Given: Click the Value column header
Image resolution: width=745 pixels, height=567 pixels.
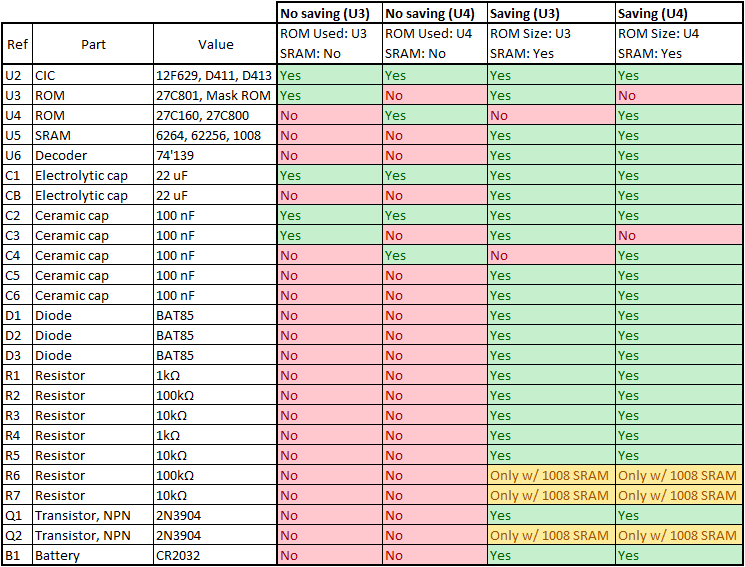Looking at the screenshot, I should click(215, 44).
